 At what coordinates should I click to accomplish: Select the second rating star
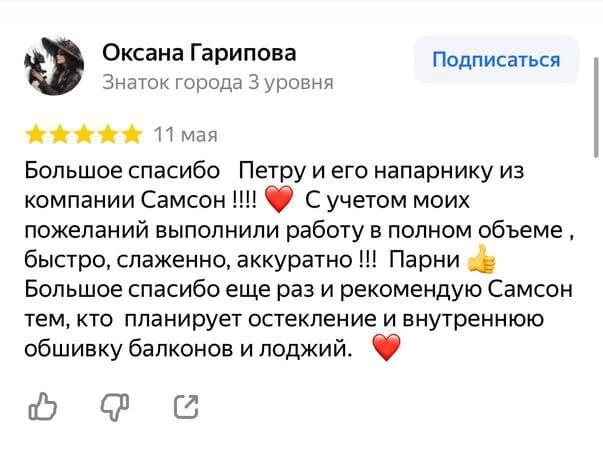pos(60,135)
